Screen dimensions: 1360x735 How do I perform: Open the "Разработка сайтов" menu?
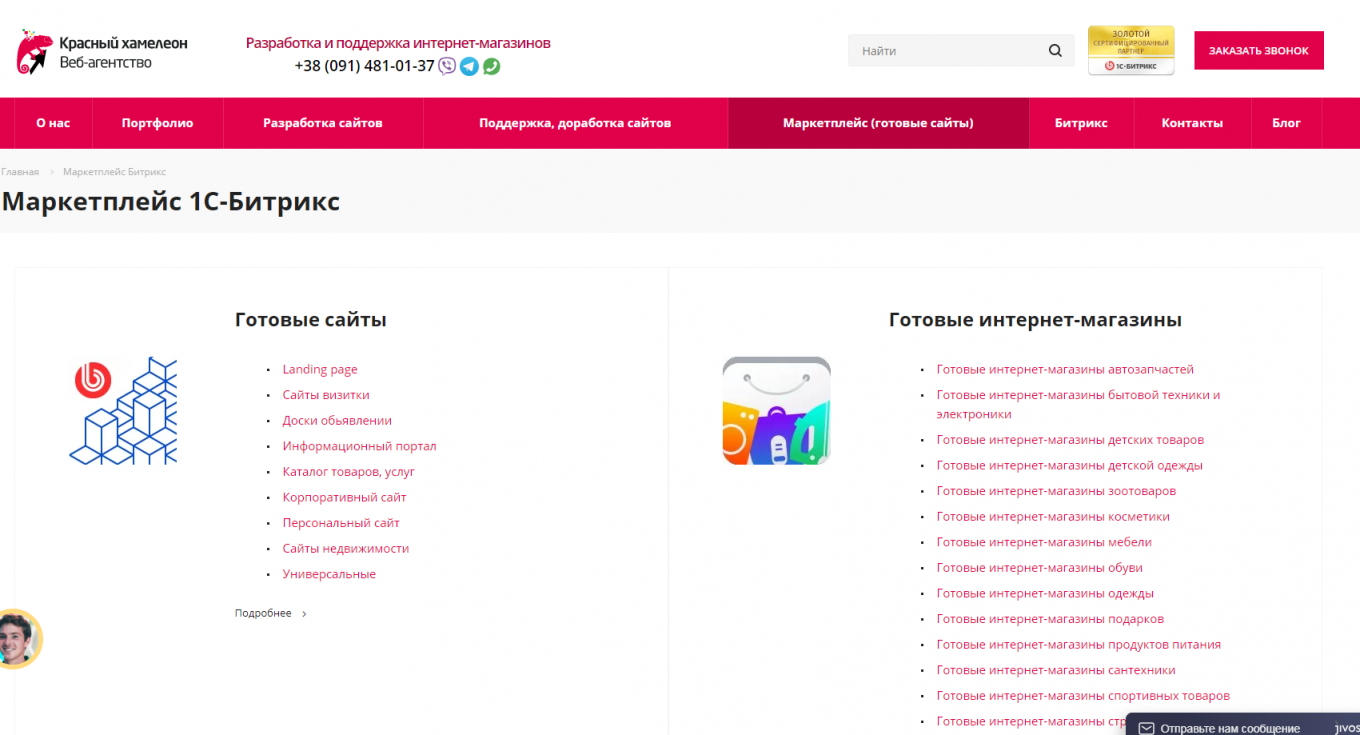tap(323, 123)
